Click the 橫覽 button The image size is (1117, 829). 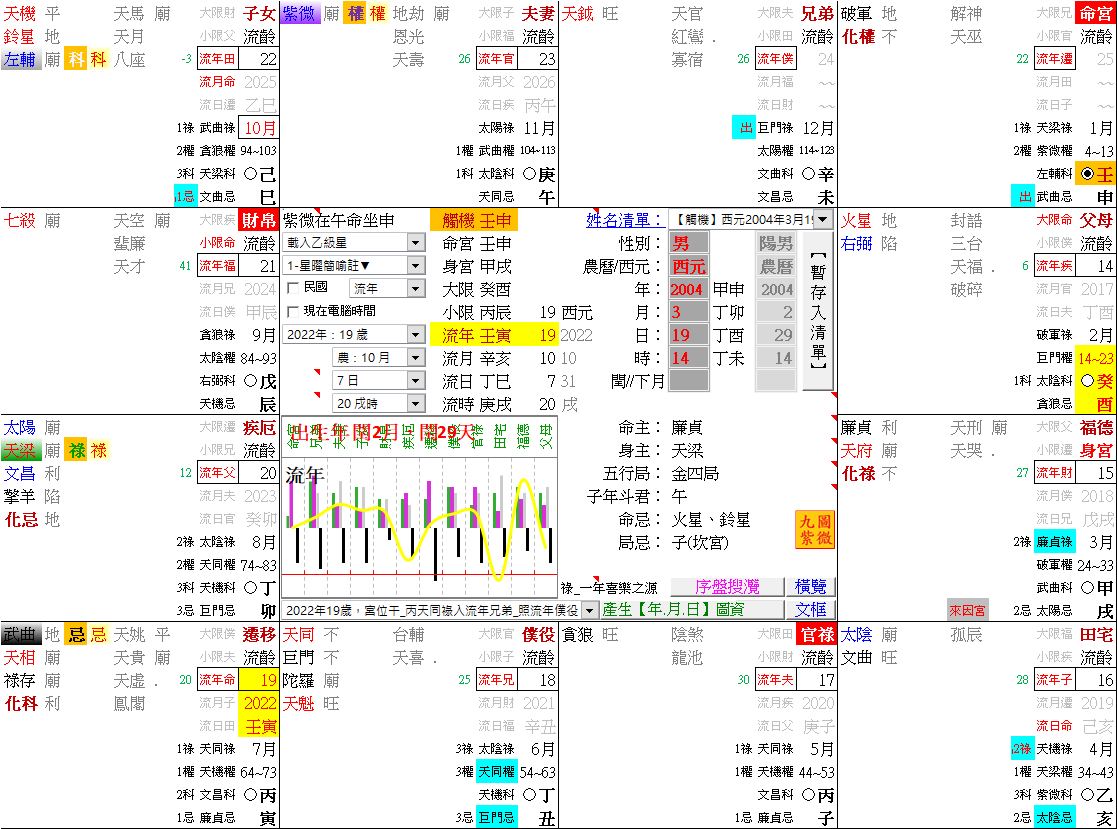tap(810, 587)
